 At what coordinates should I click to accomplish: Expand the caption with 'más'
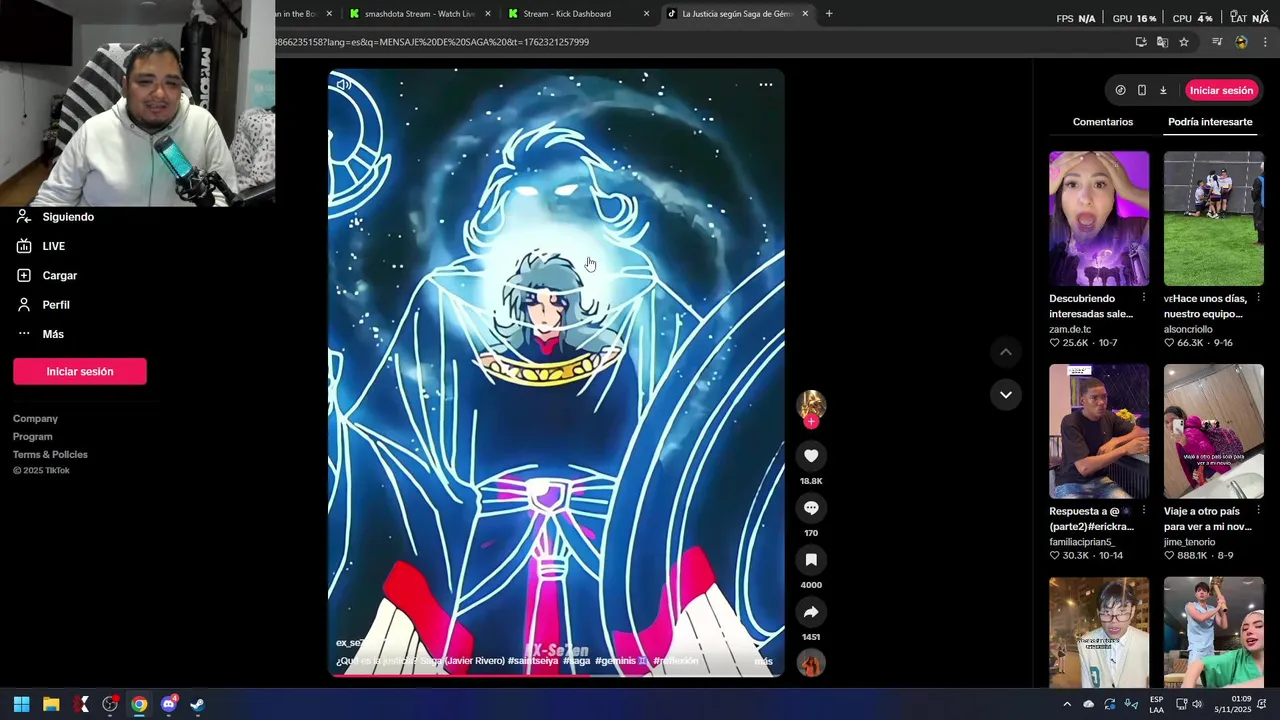click(x=763, y=661)
